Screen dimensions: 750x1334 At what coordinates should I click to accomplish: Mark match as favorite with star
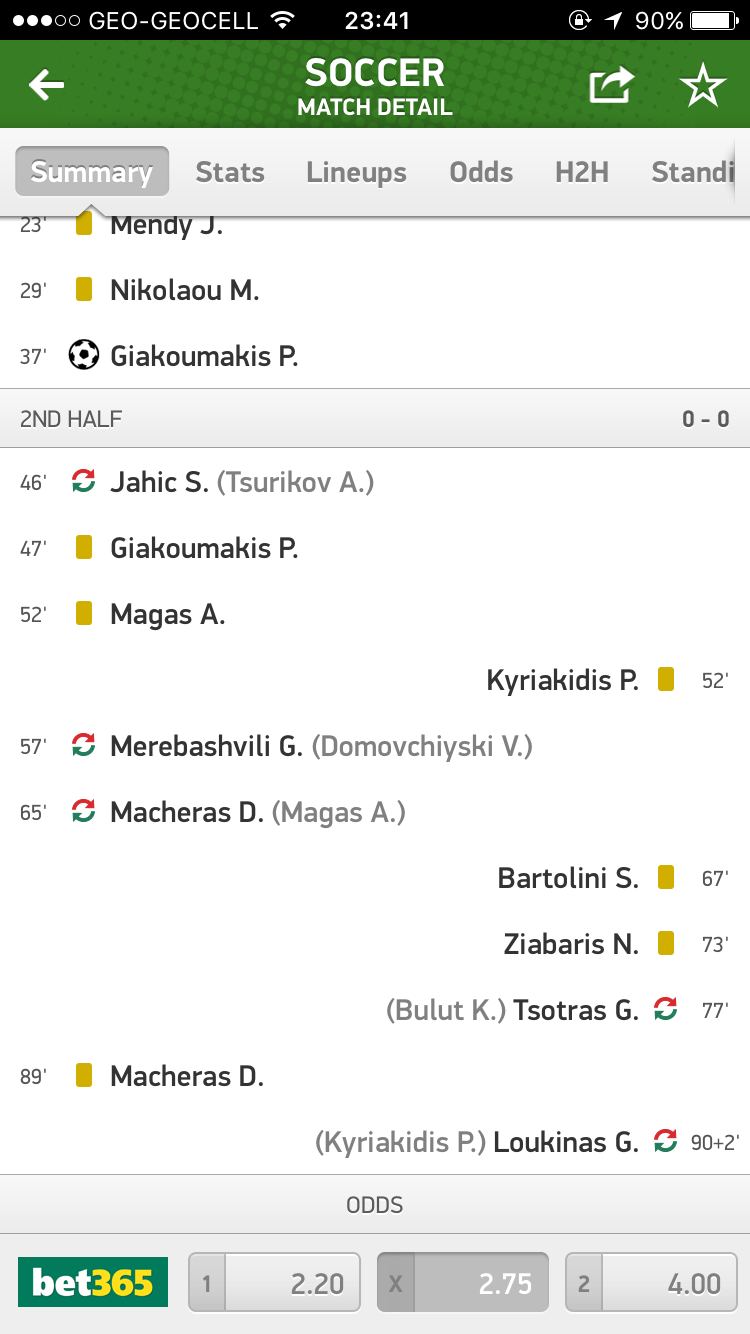pyautogui.click(x=703, y=86)
